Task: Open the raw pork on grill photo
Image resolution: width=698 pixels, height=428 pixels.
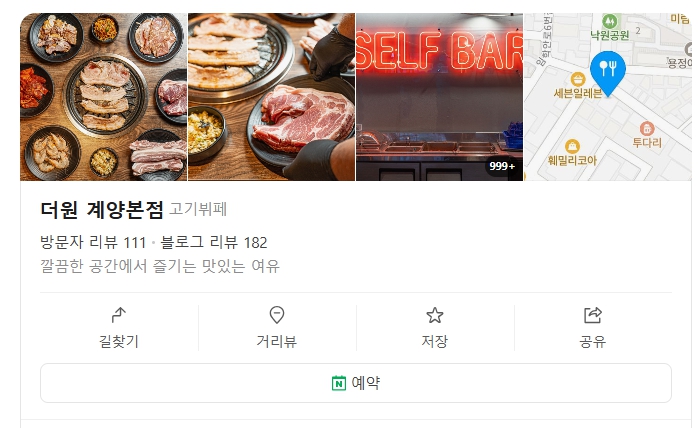Action: (272, 97)
